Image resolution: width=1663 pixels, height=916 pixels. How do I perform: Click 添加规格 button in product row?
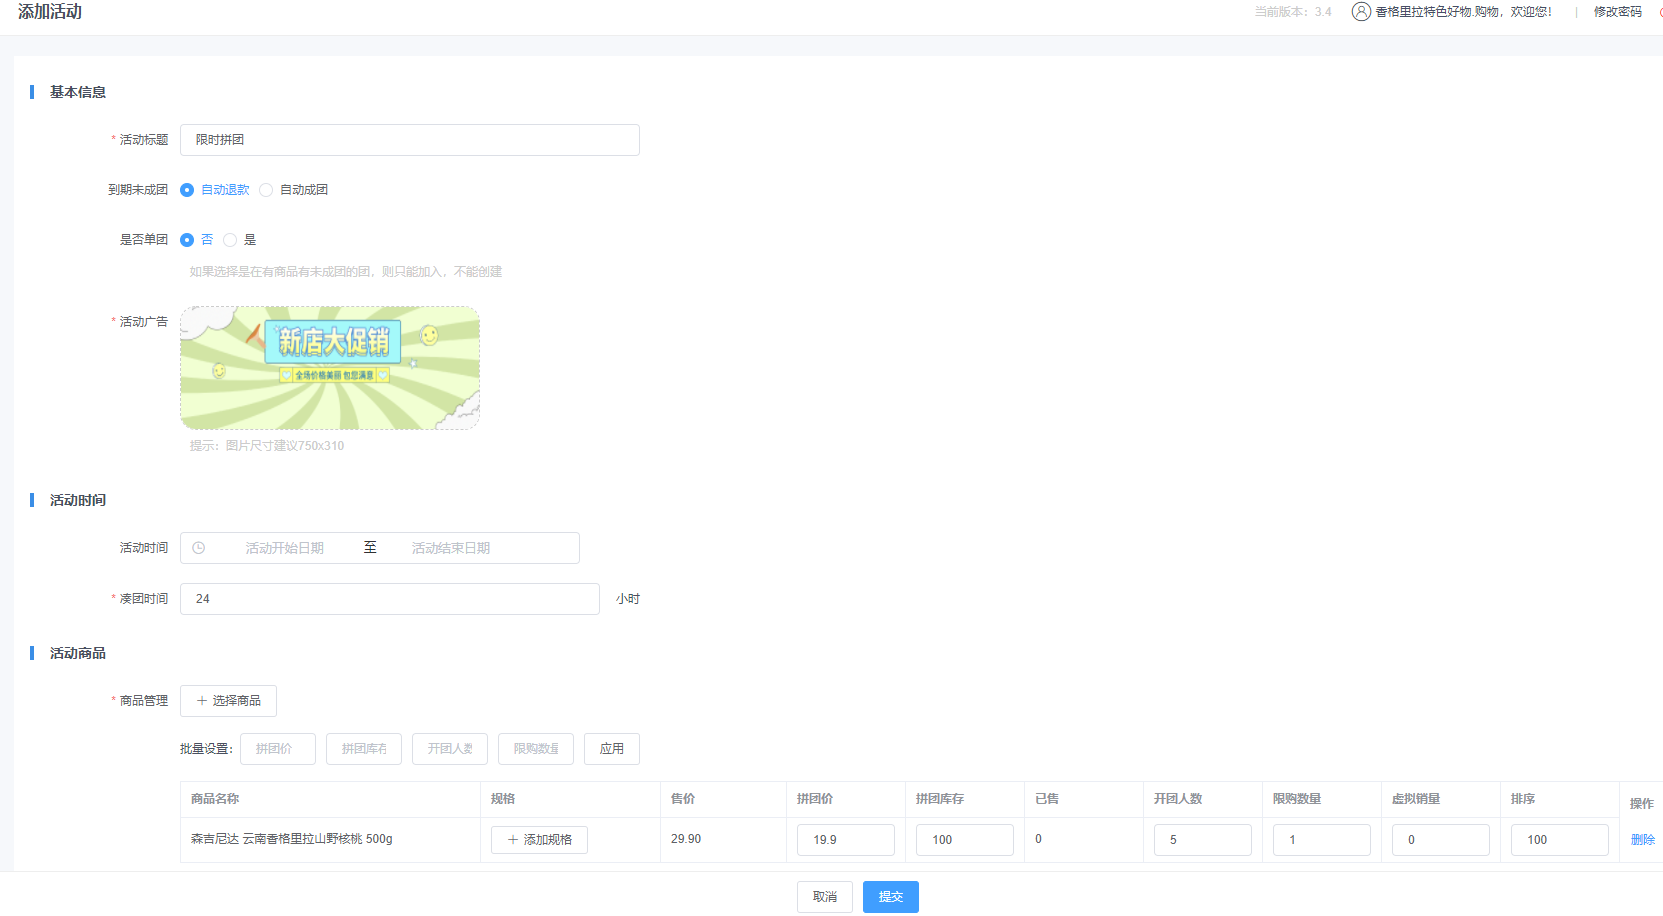coord(539,840)
